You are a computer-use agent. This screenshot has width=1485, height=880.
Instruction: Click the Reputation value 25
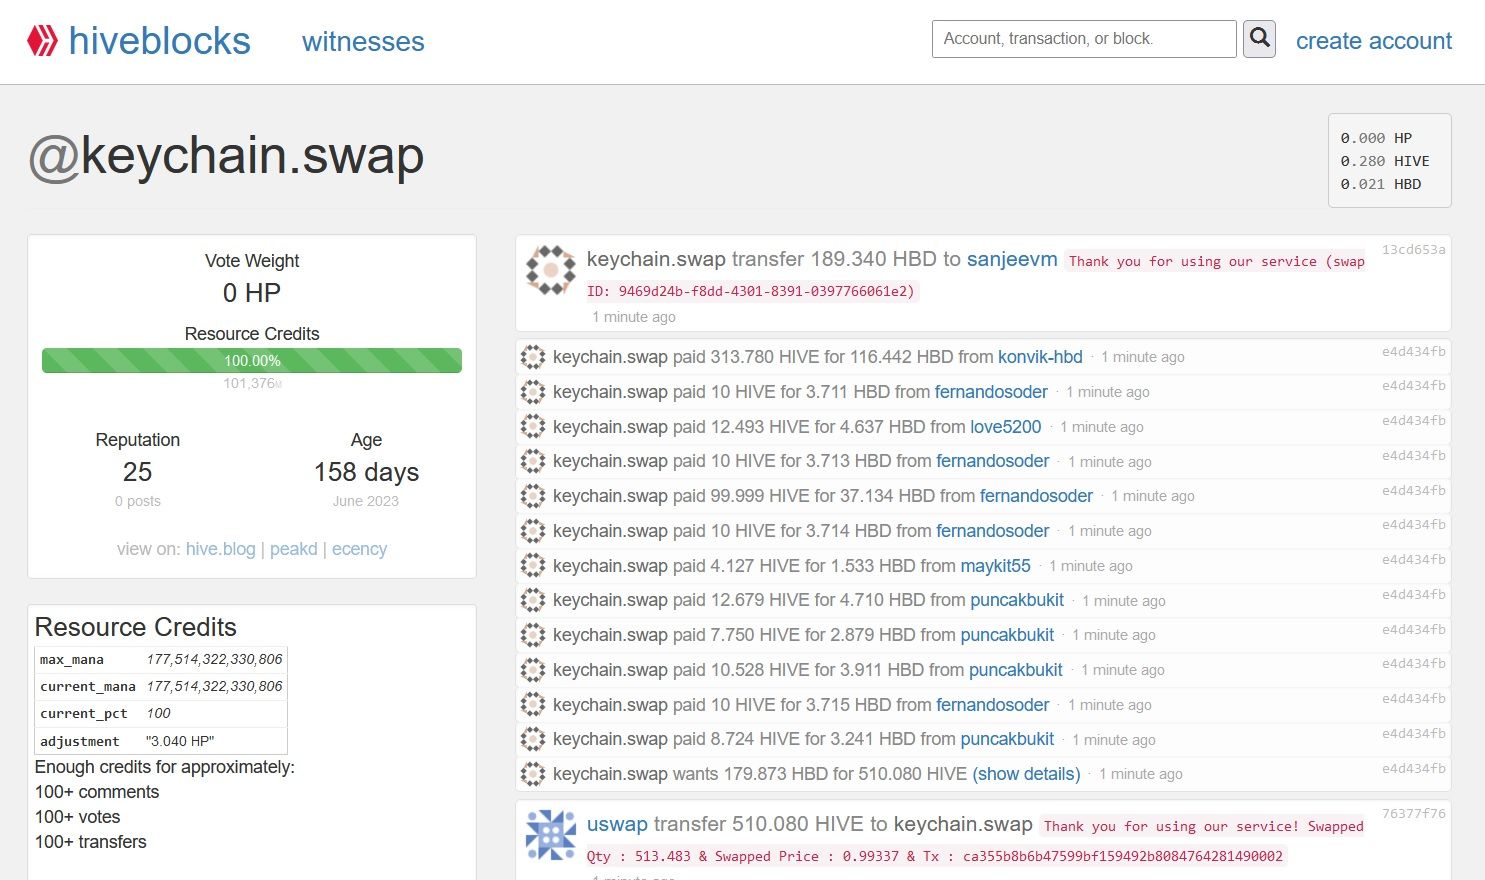pyautogui.click(x=138, y=472)
